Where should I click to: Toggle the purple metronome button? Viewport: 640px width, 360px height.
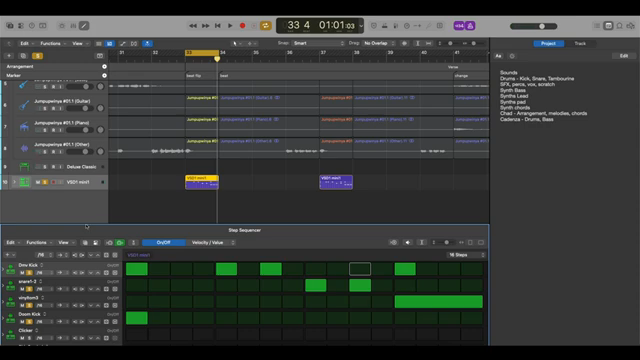(470, 26)
